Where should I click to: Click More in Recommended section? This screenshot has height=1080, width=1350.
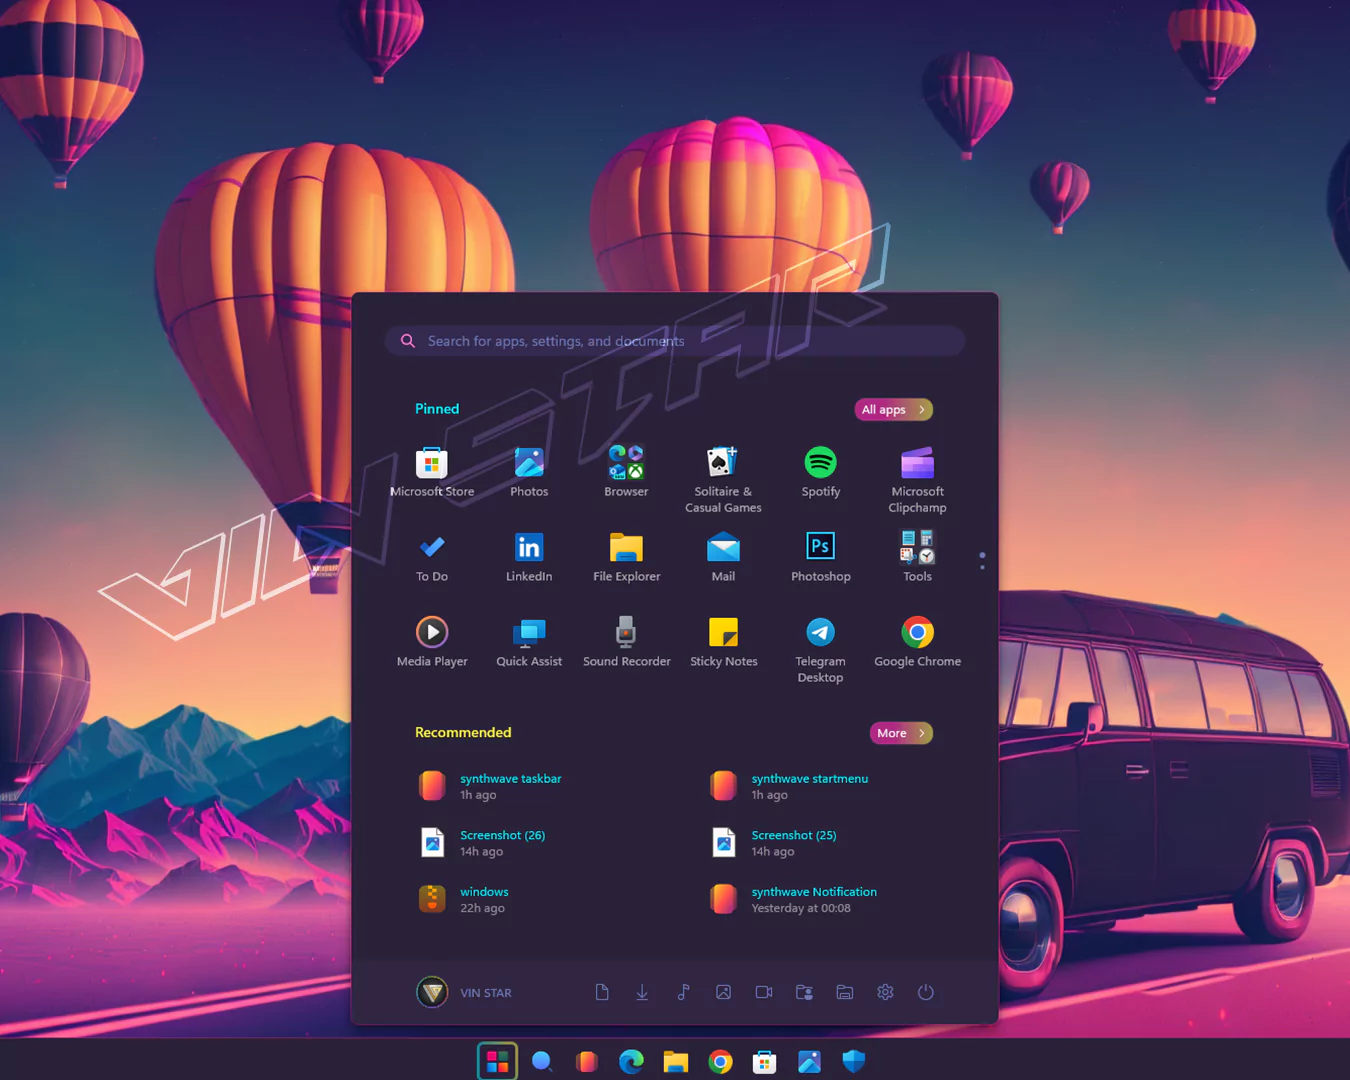click(x=901, y=733)
